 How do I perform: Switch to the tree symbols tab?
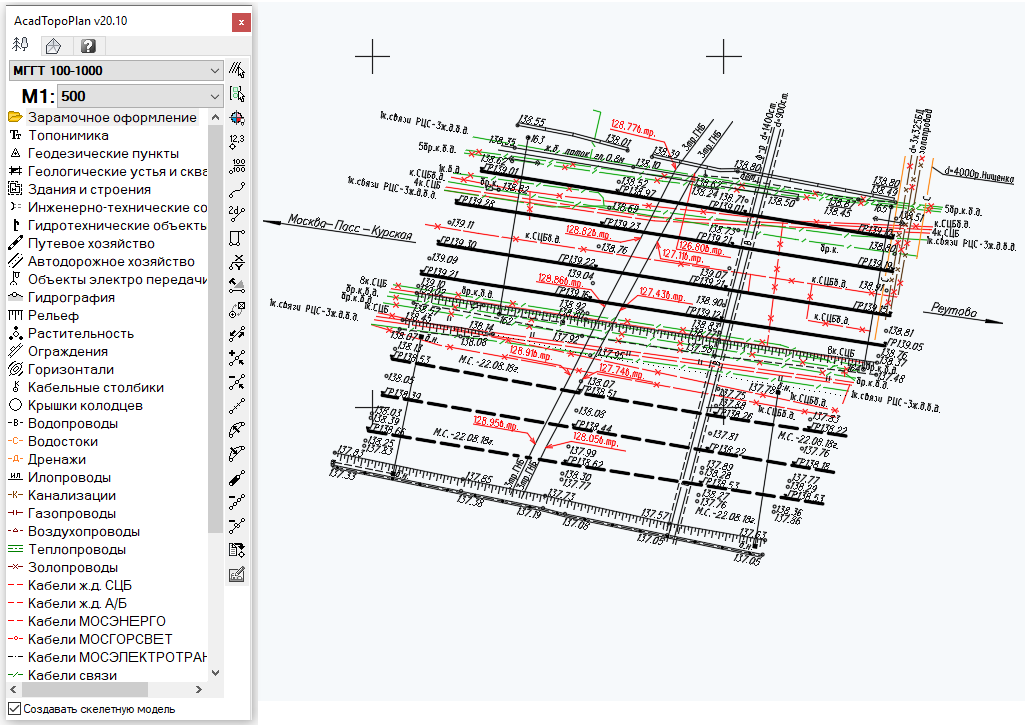pyautogui.click(x=20, y=46)
